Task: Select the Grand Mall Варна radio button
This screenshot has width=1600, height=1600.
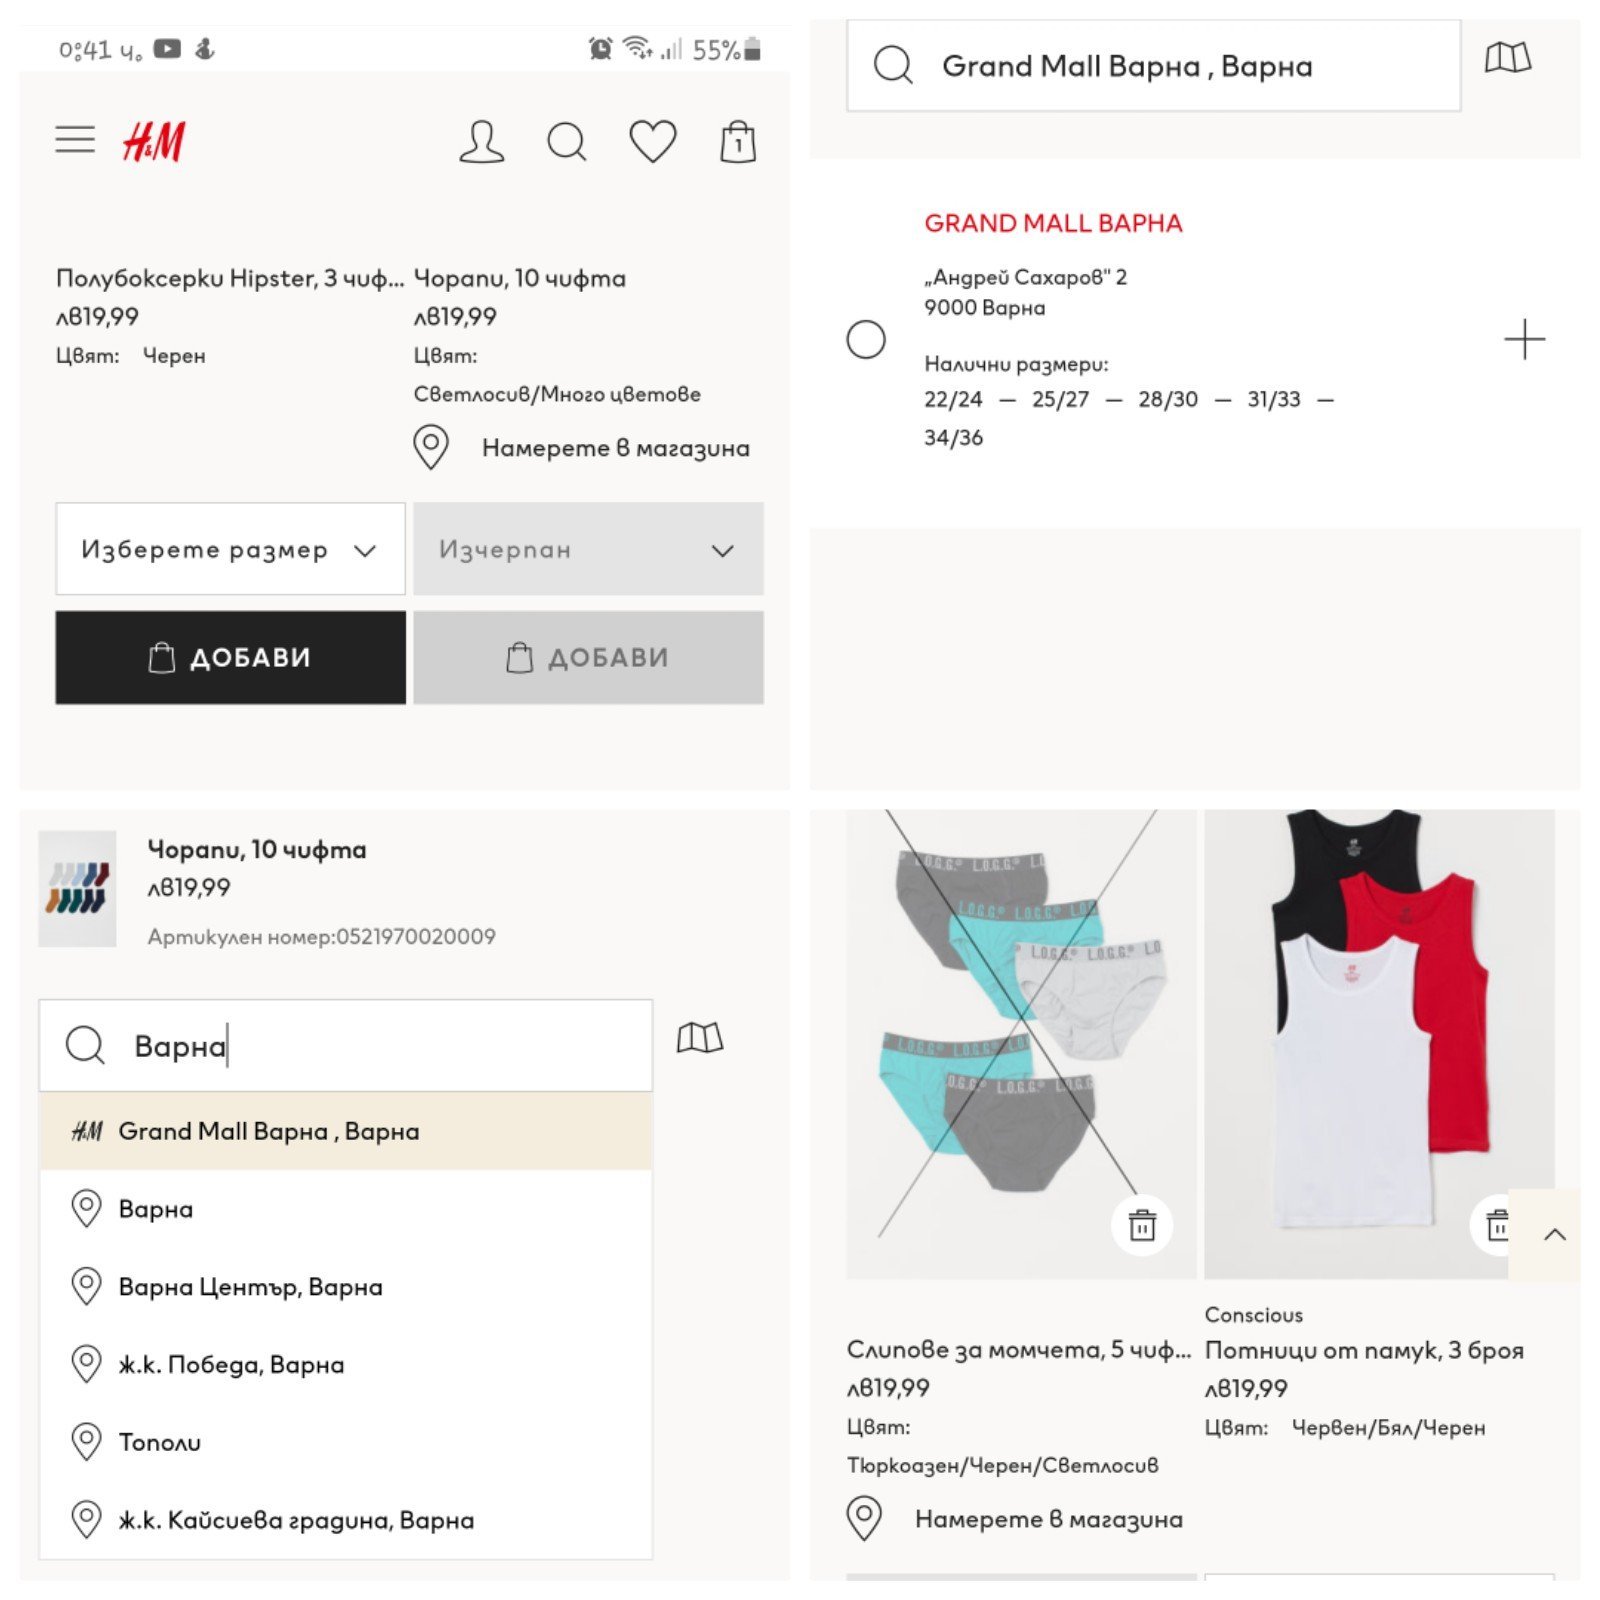Action: (866, 340)
